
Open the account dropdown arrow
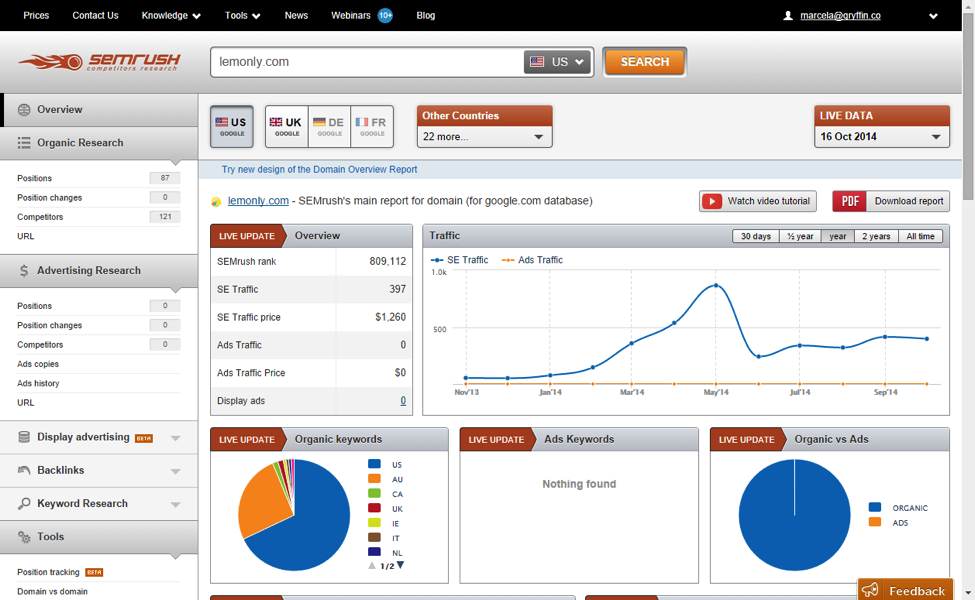[x=933, y=16]
